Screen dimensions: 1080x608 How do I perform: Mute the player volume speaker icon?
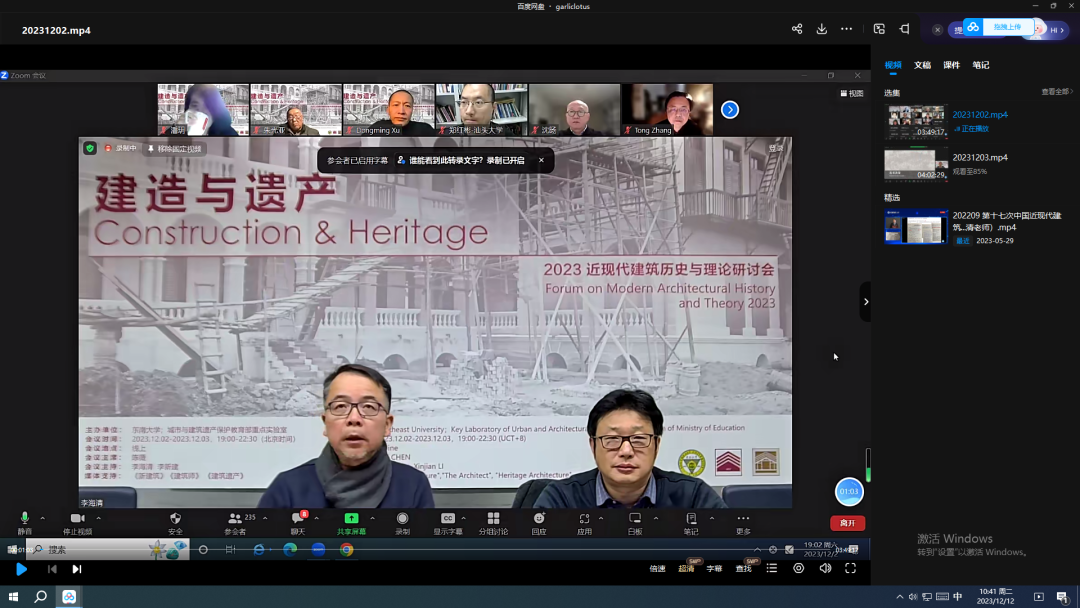pos(825,568)
